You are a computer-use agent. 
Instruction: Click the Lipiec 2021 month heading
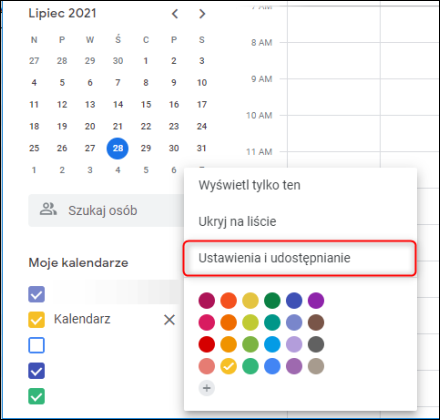[62, 13]
